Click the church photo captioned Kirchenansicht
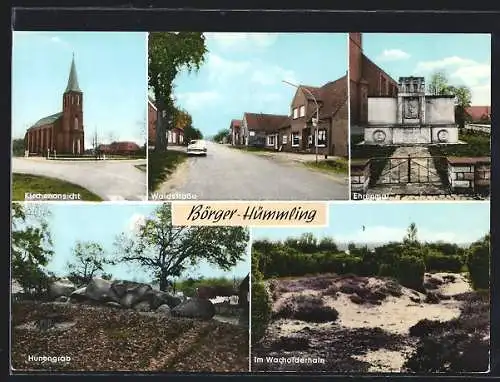 click(x=80, y=116)
